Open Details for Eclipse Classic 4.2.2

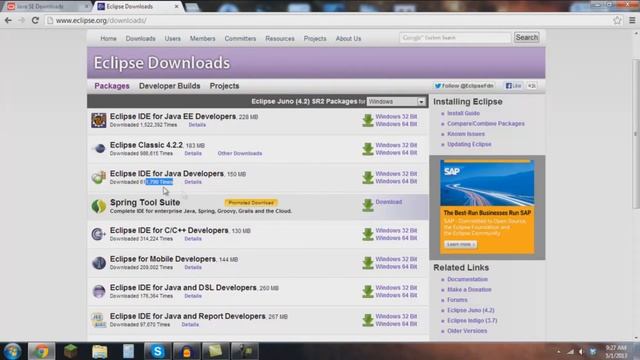pos(193,153)
